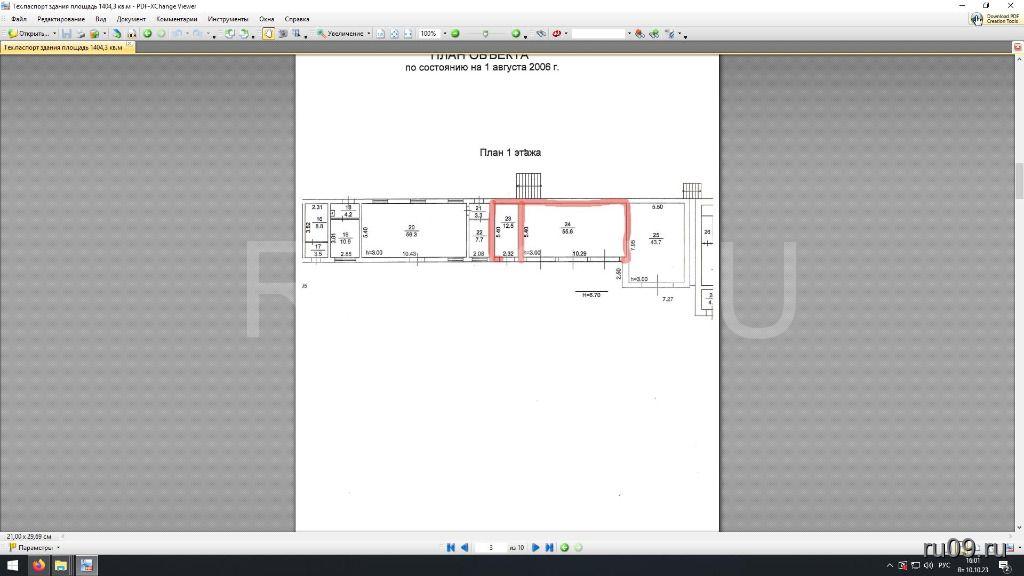The width and height of the screenshot is (1024, 576).
Task: Go to the first page
Action: coord(451,547)
